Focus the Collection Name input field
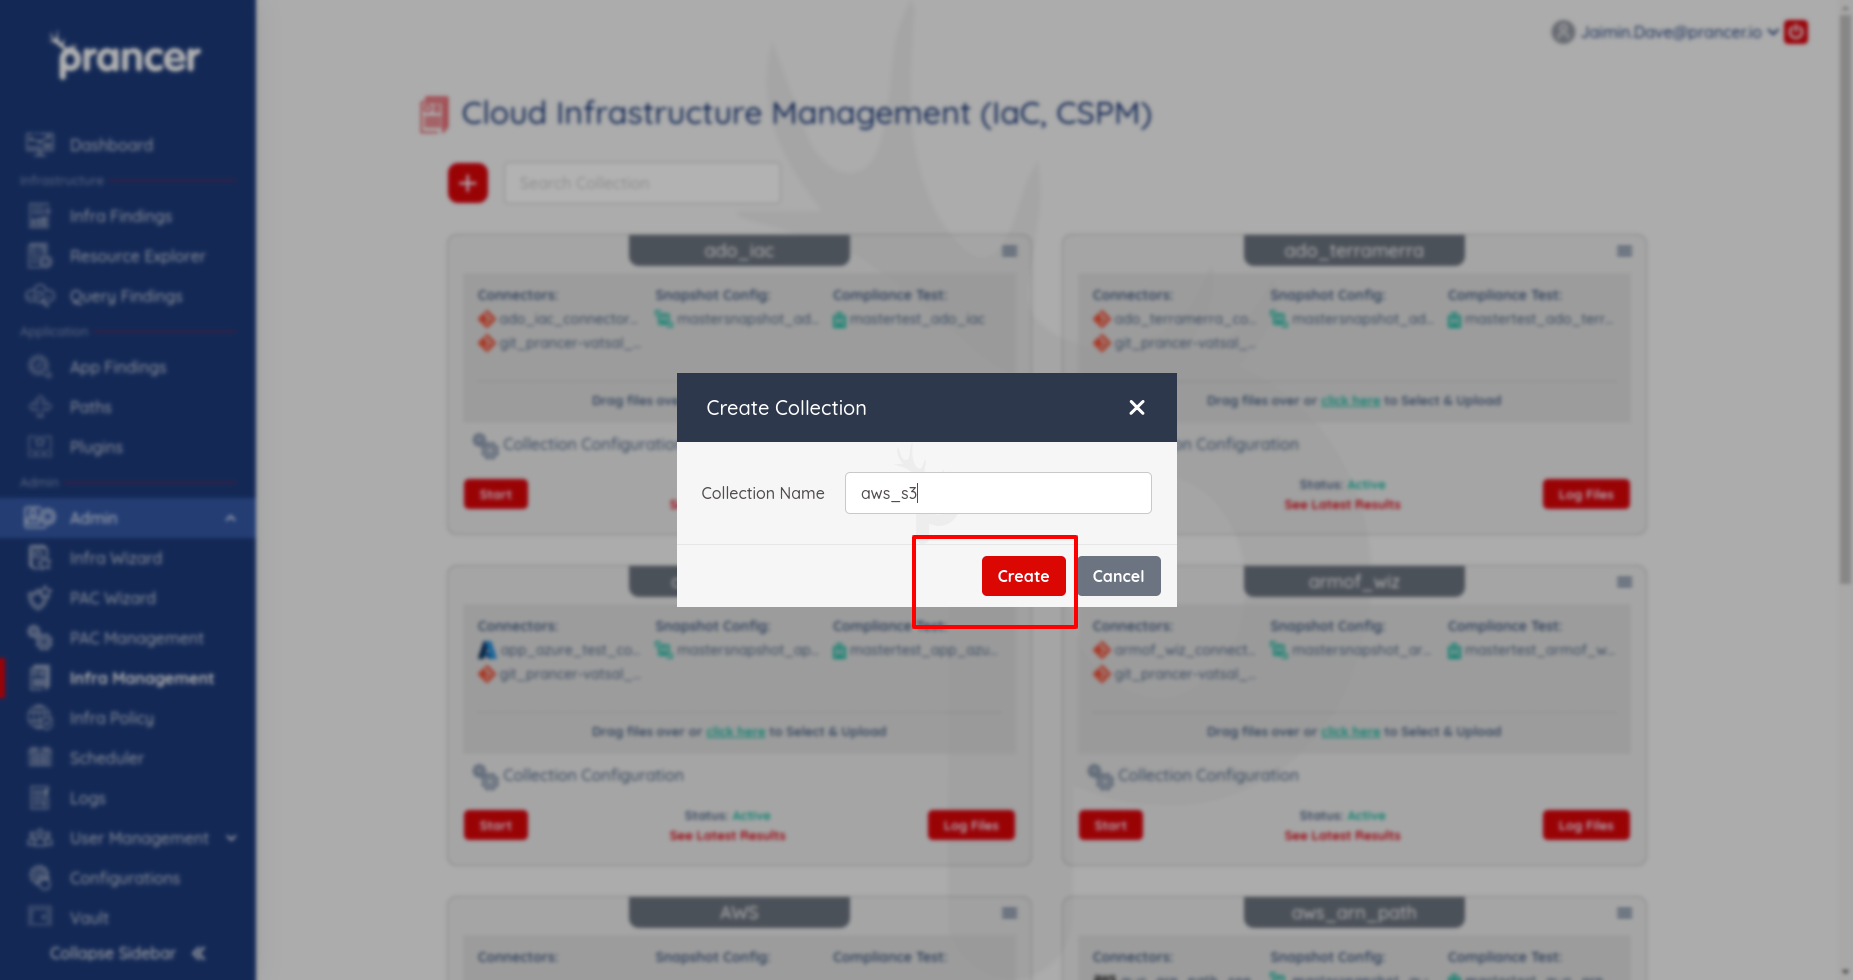1853x980 pixels. pos(998,493)
